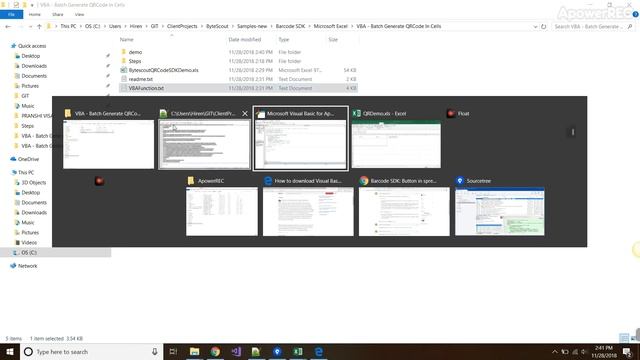Open Quick access in the sidebar
Screen dimensions: 640x360
32,46
